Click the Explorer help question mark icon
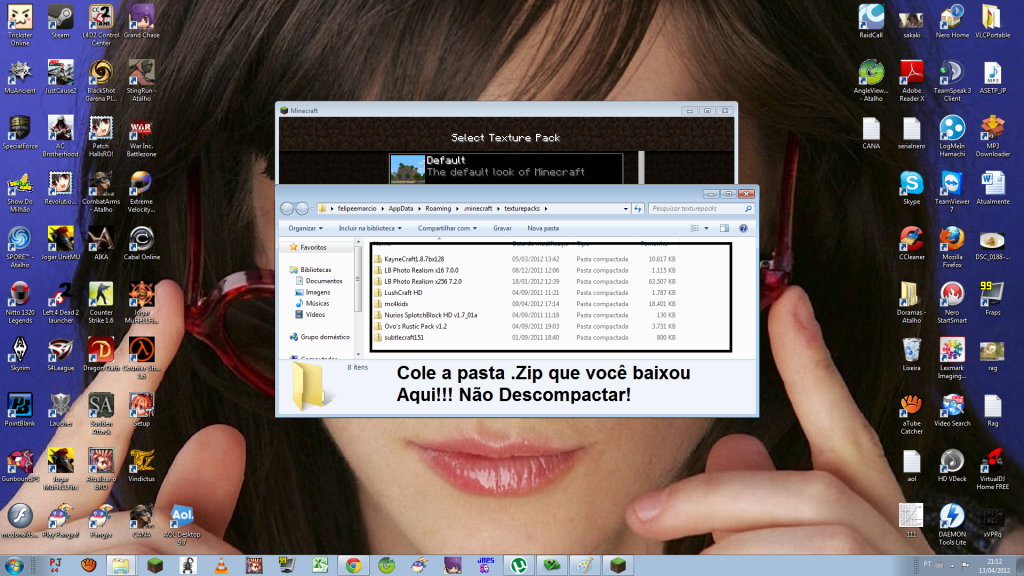The height and width of the screenshot is (576, 1024). tap(744, 228)
